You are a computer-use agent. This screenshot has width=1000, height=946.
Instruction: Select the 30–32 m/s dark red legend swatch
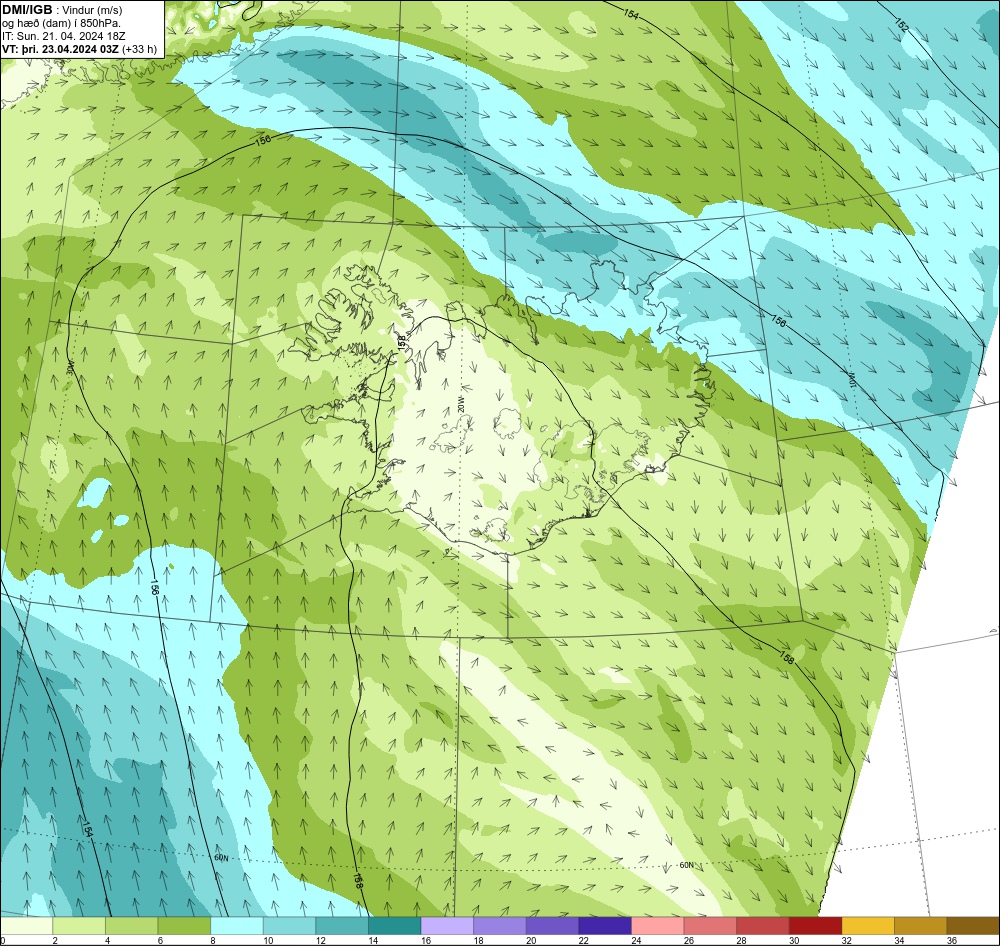816,926
